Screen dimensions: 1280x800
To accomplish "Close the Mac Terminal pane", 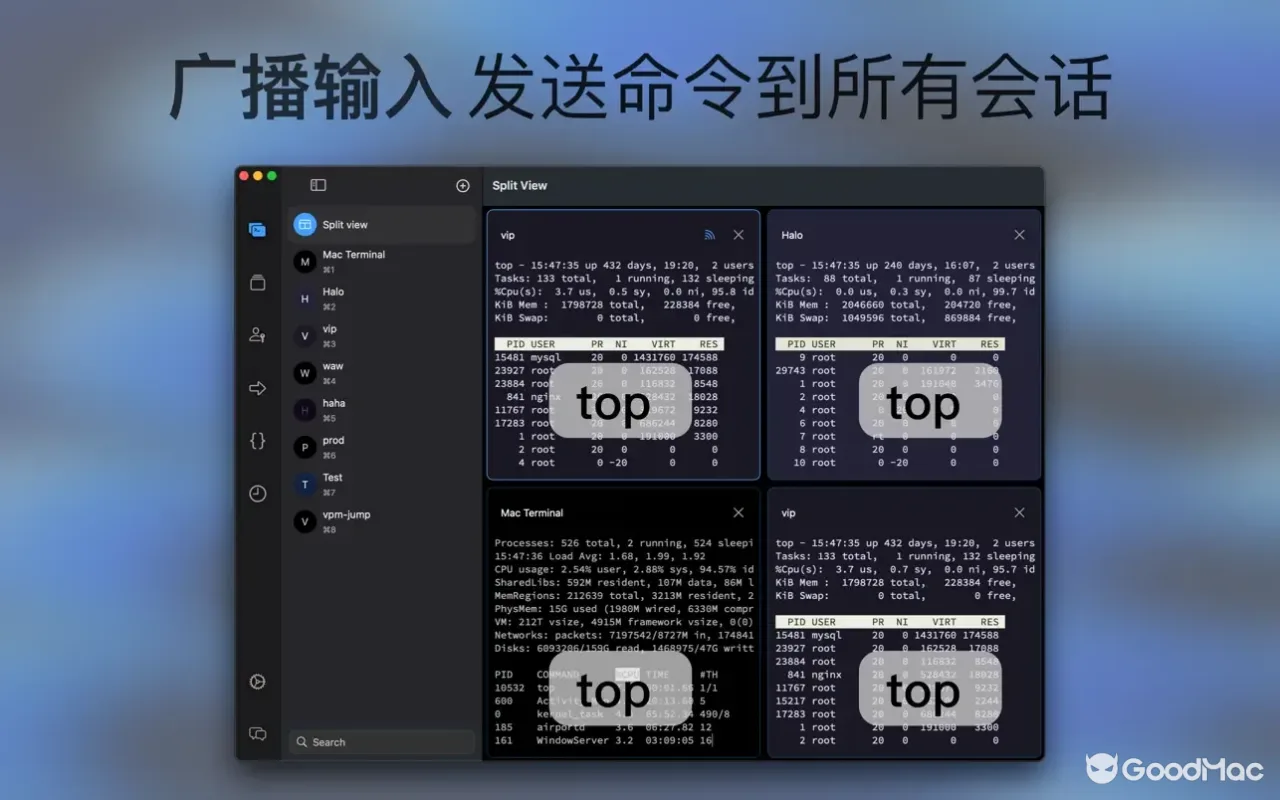I will coord(738,513).
